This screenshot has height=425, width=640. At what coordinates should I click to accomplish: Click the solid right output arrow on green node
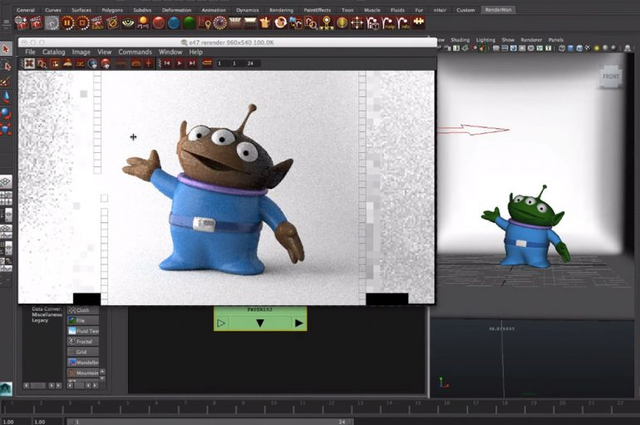tap(299, 323)
